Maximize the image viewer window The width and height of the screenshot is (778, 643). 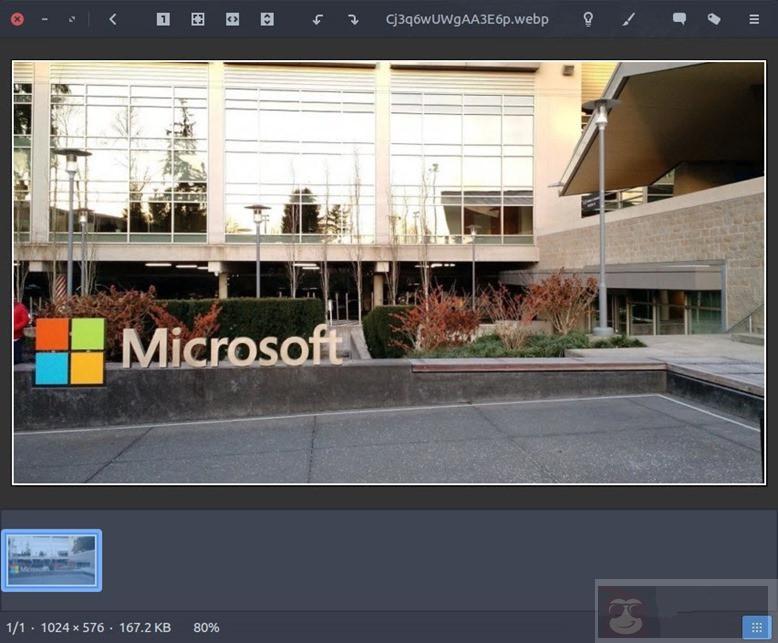(71, 19)
